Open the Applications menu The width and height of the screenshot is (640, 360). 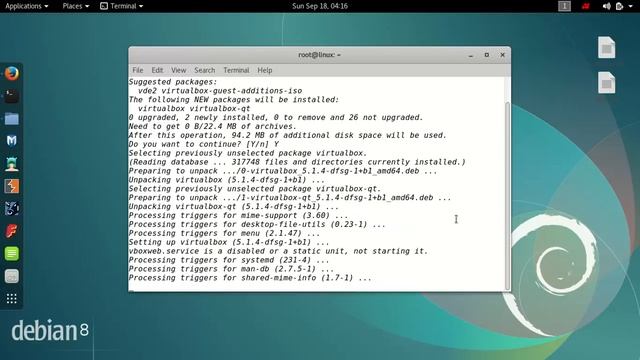27,6
